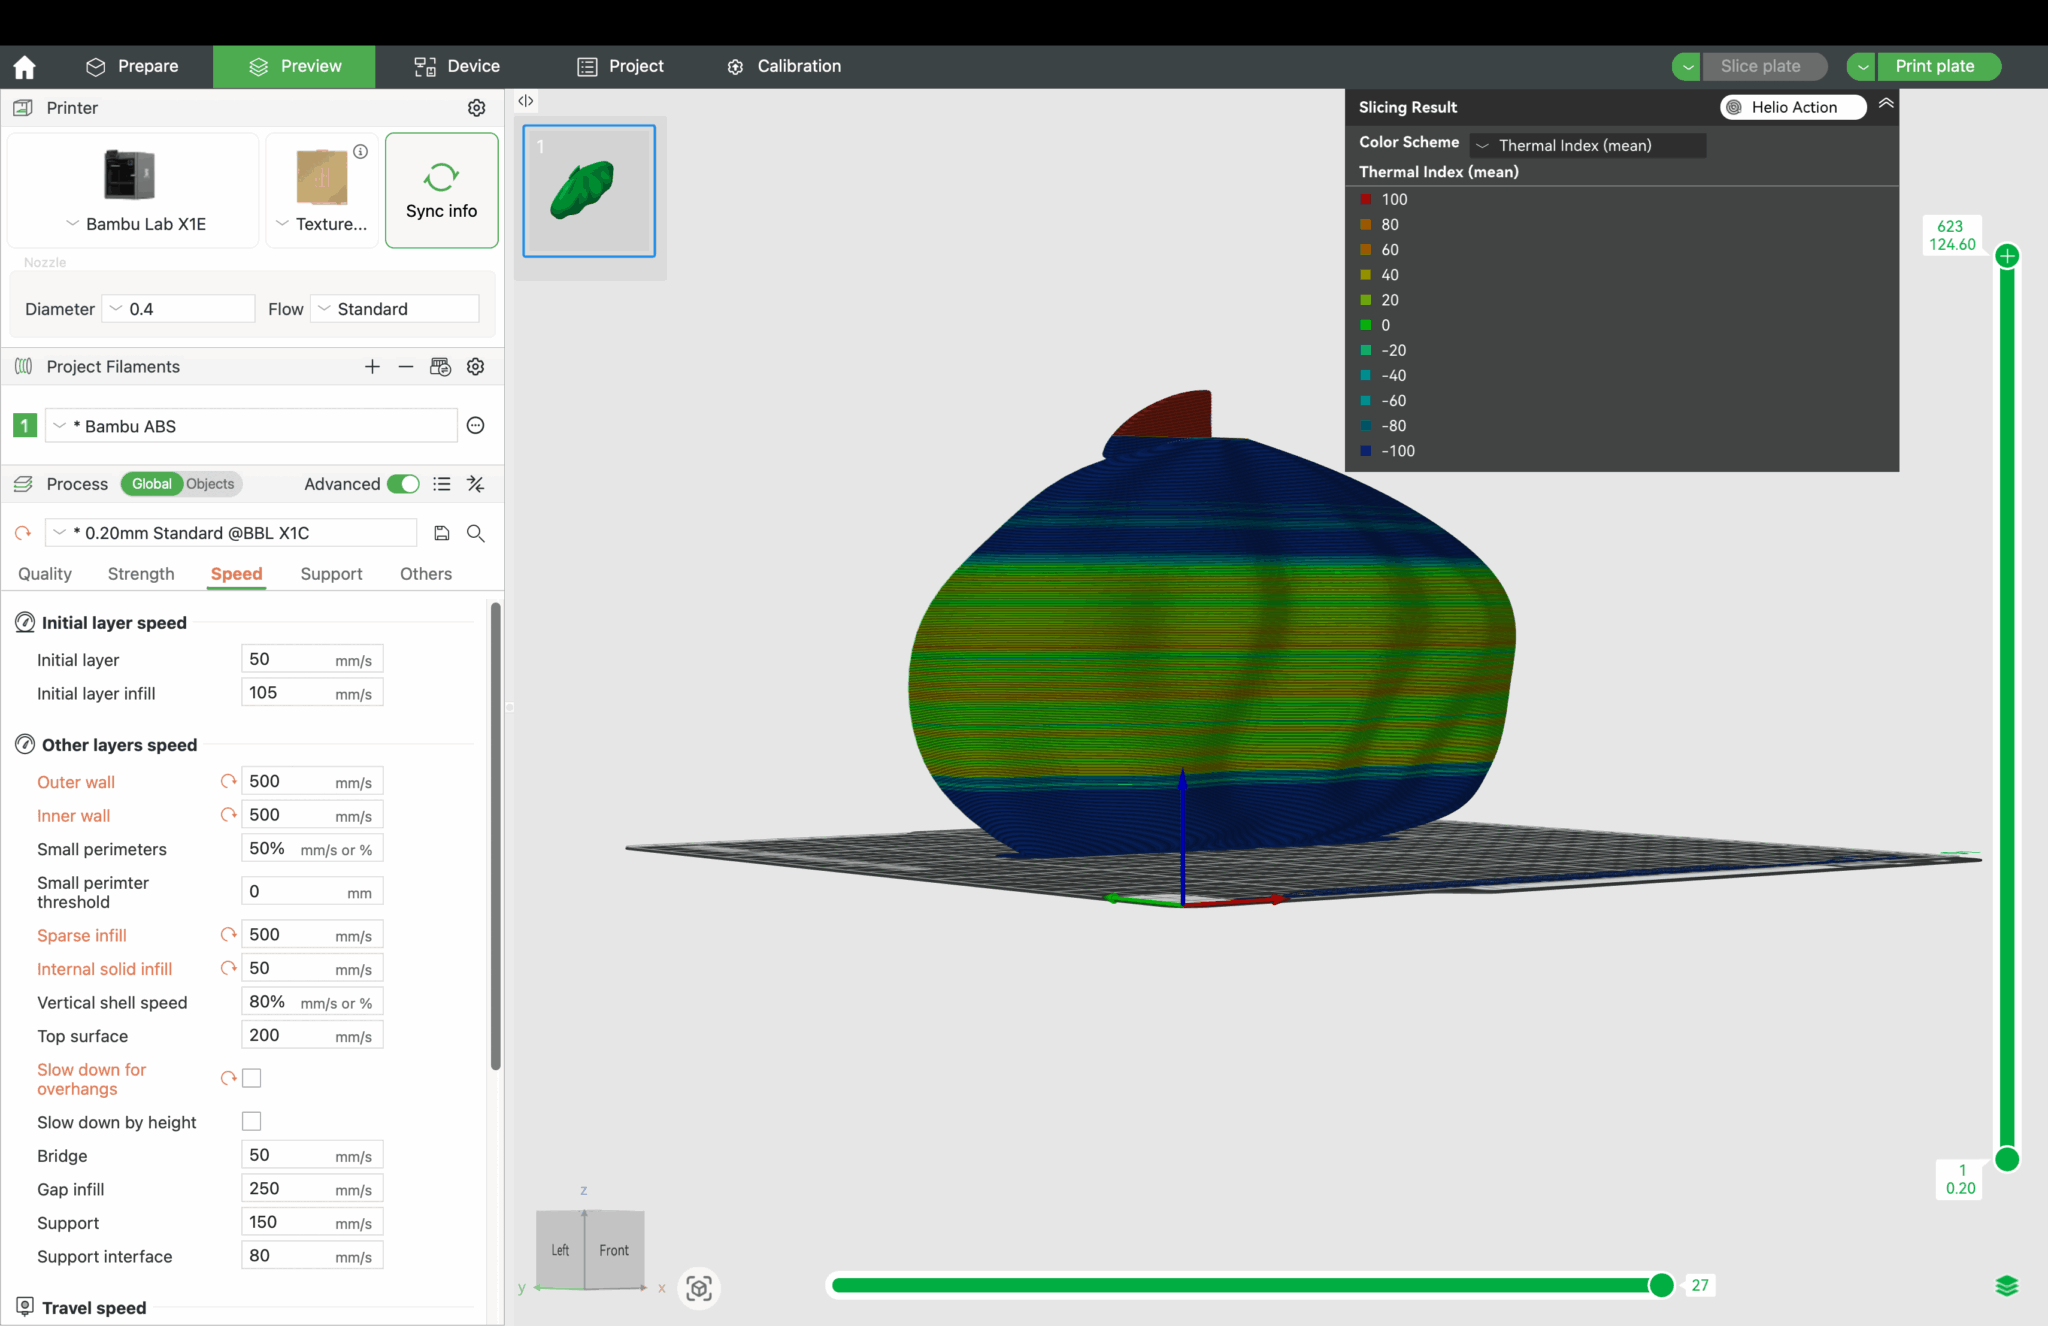
Task: Click the orientation snapshot icon near the view cube
Action: click(x=698, y=1288)
